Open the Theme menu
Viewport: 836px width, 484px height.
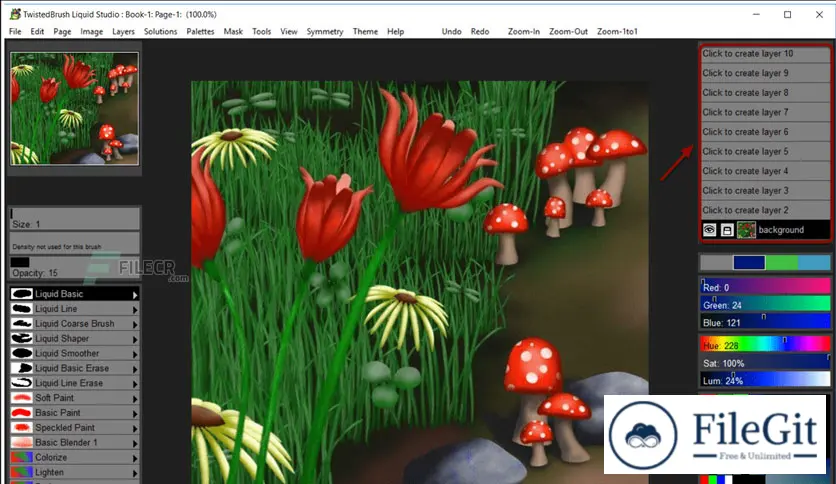365,31
